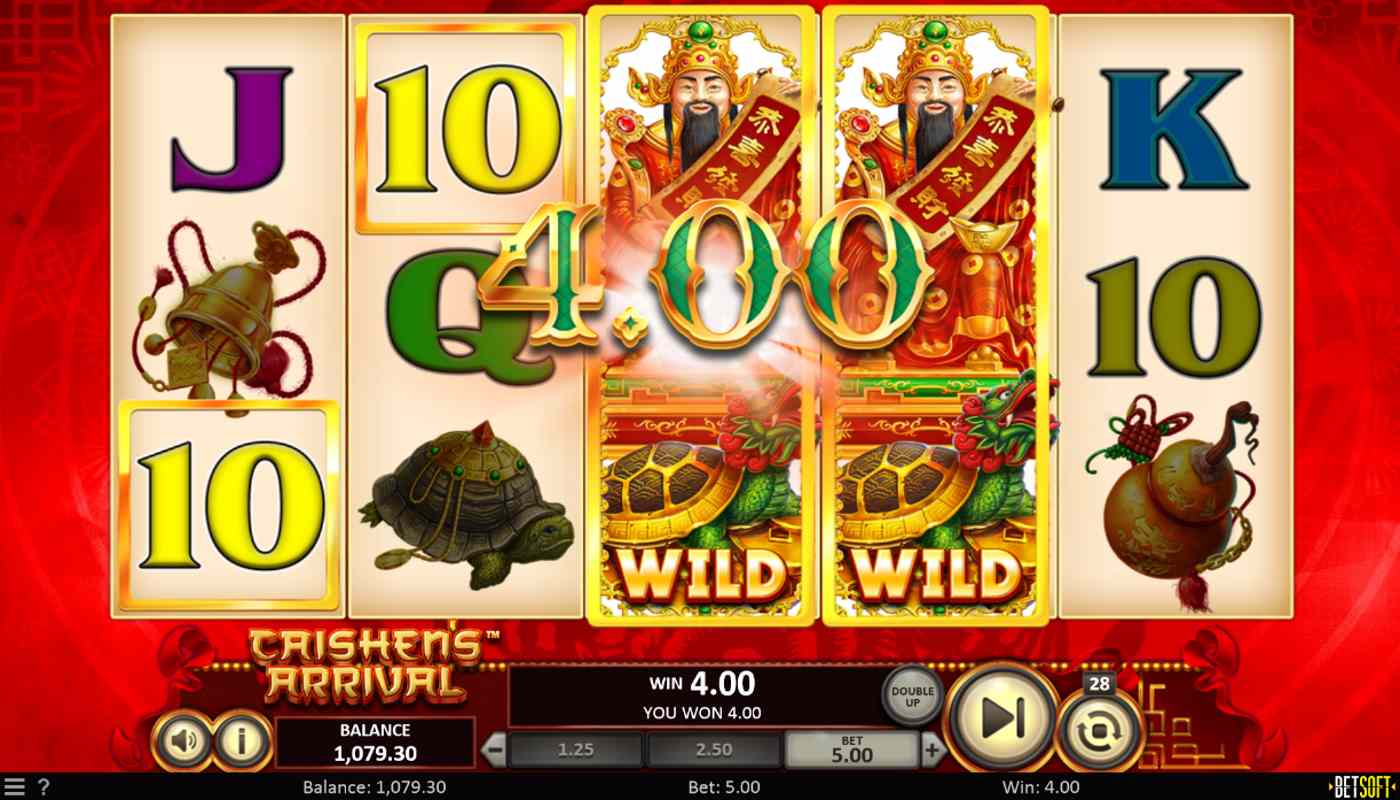The height and width of the screenshot is (800, 1400).
Task: Click the purple J symbol
Action: point(231,128)
